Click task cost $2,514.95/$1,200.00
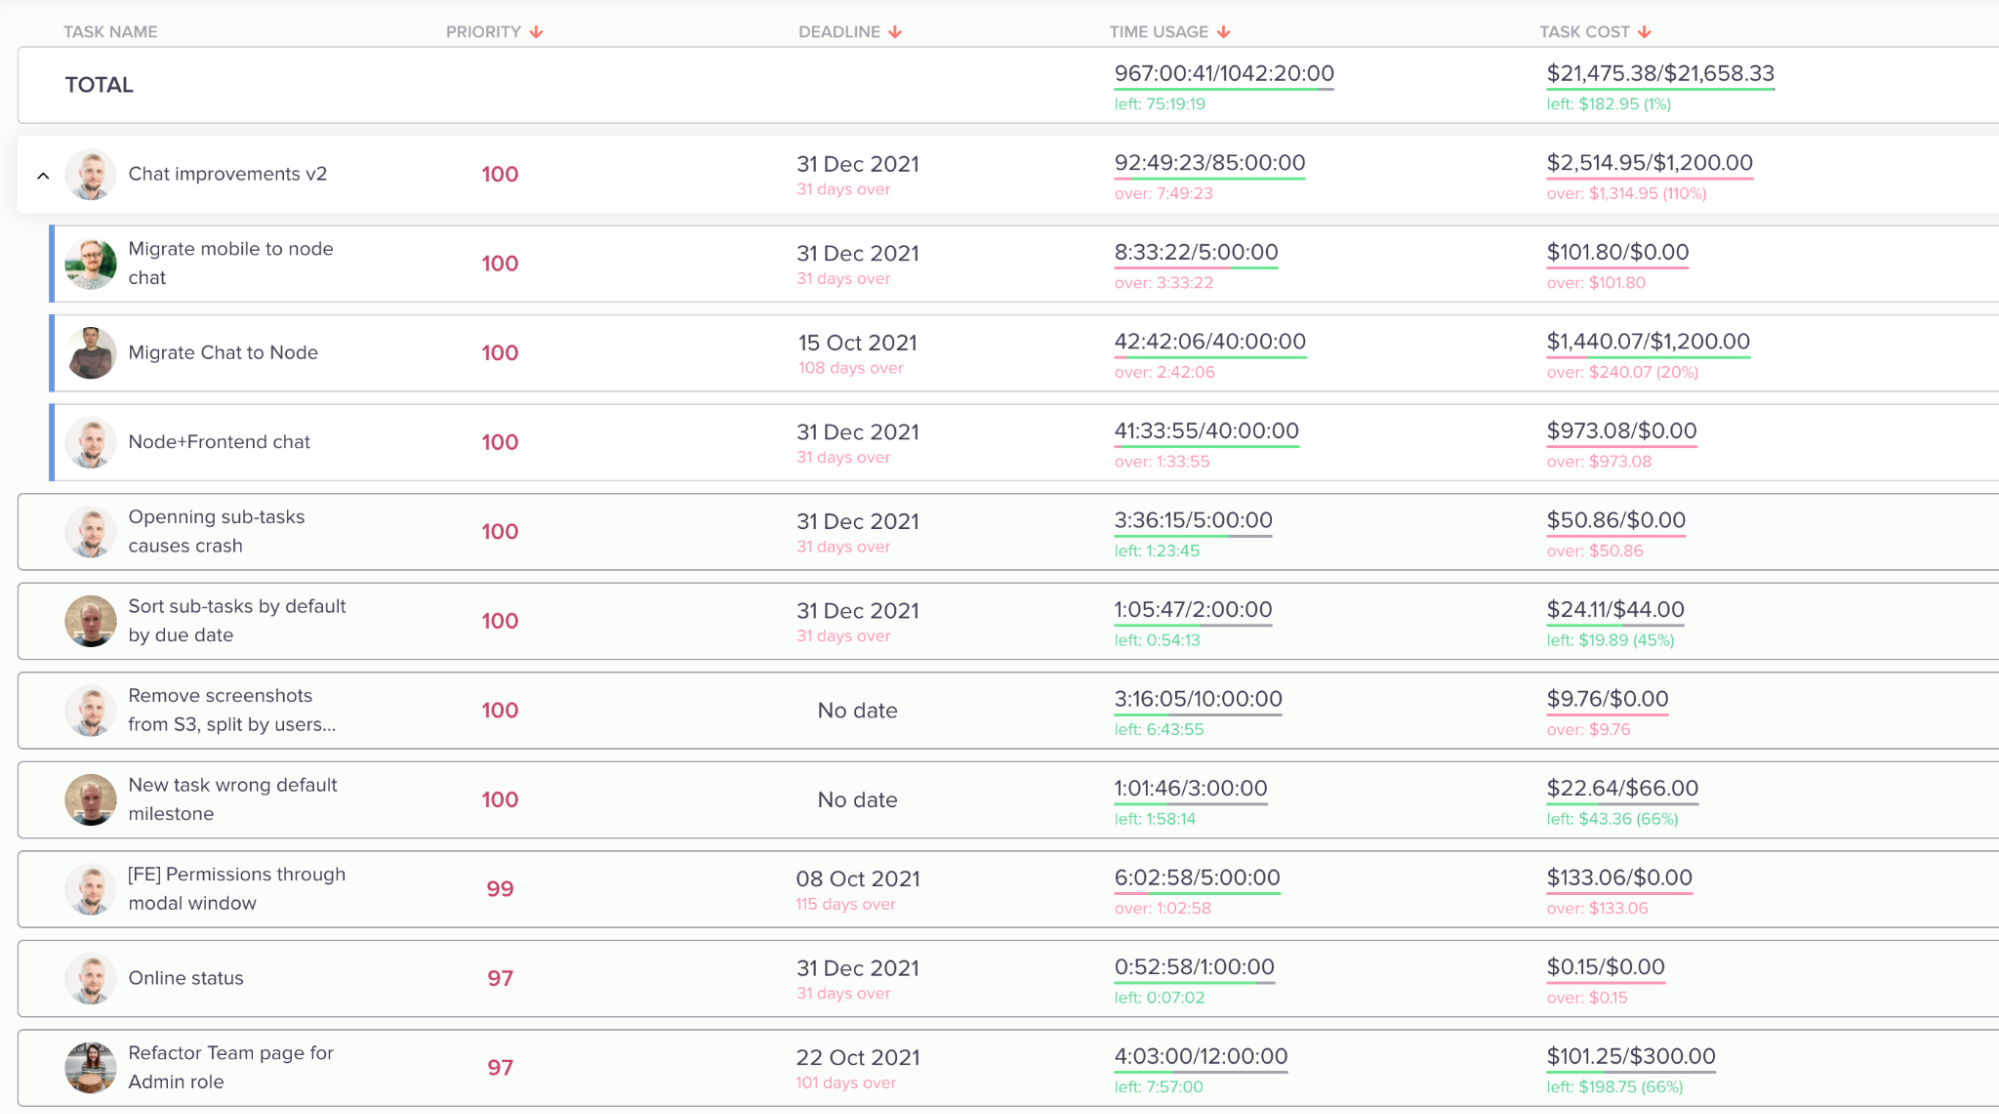Screen dimensions: 1999x1114 click(1649, 163)
